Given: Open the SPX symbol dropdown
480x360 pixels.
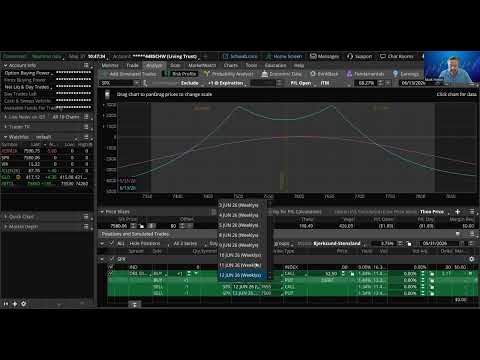Looking at the screenshot, I should coord(136,83).
